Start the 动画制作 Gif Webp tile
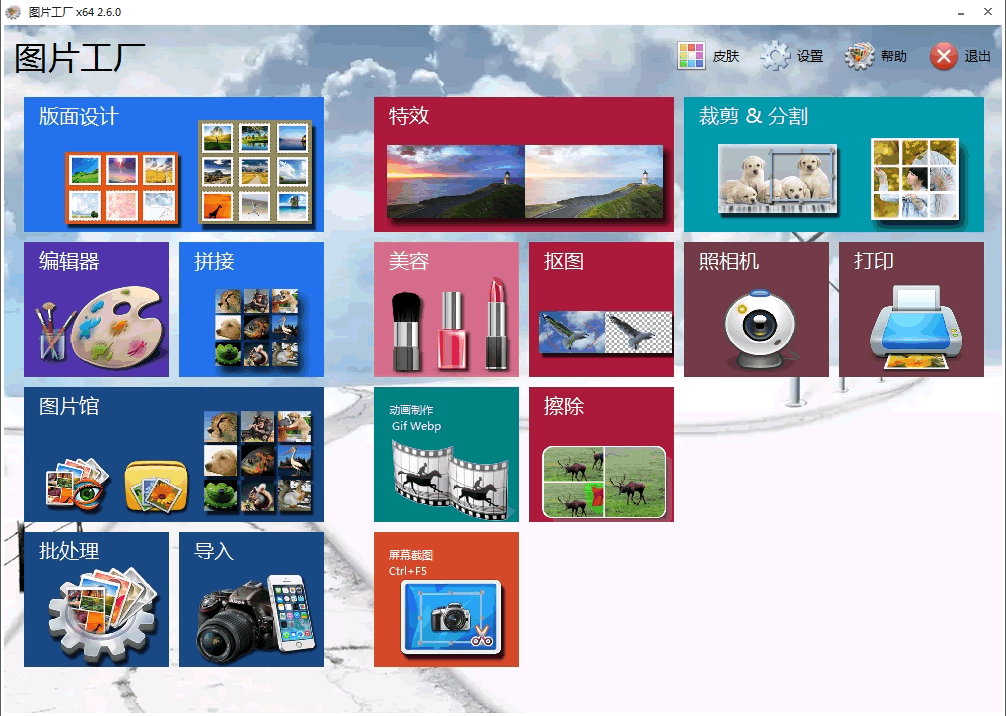 [446, 454]
